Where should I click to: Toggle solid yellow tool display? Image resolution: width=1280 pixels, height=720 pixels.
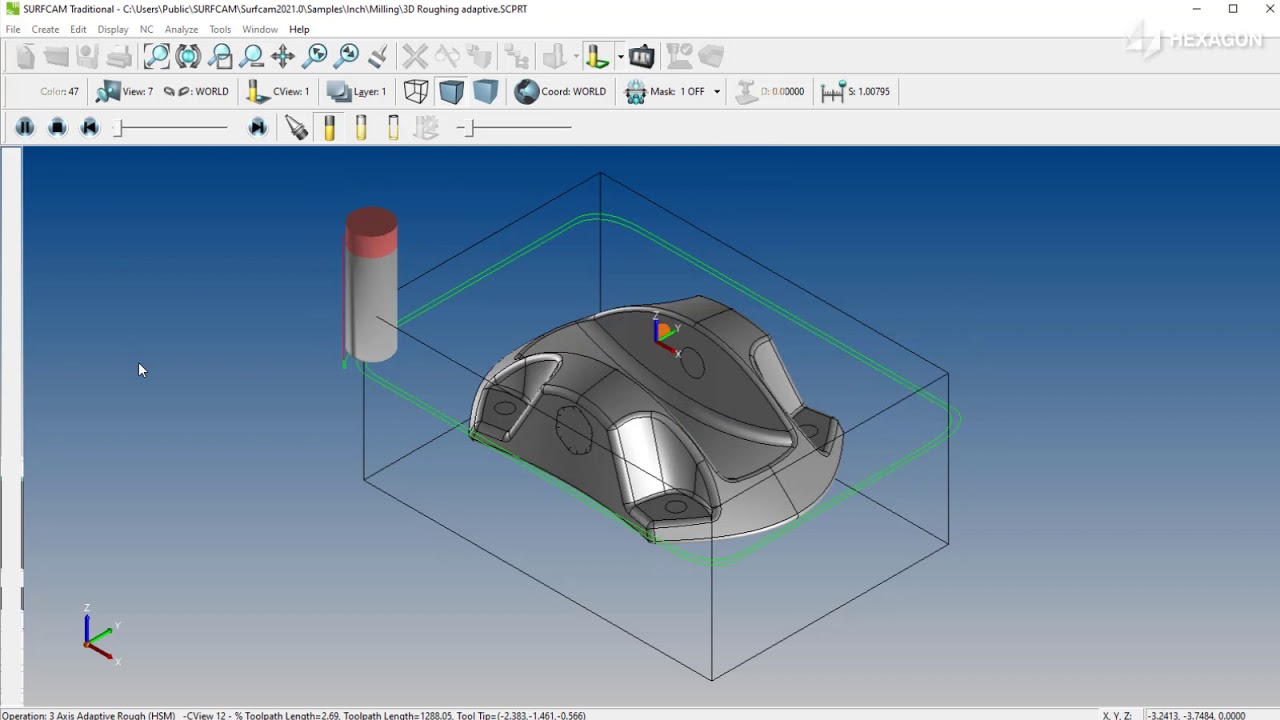(x=329, y=127)
